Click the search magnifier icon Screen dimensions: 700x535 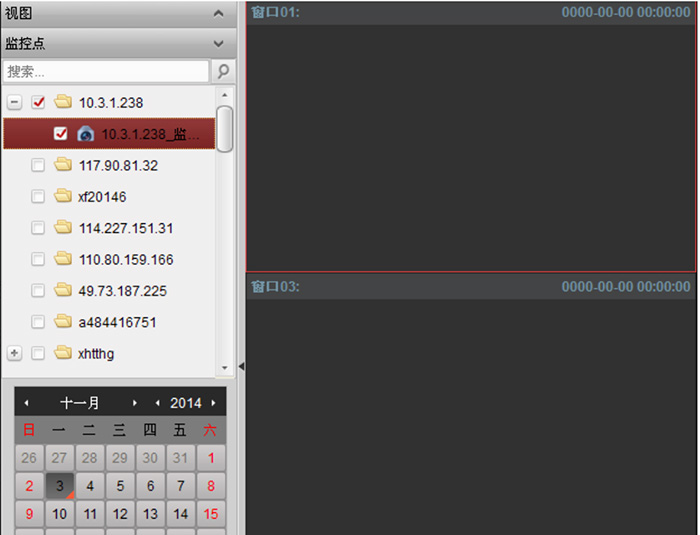pos(223,72)
